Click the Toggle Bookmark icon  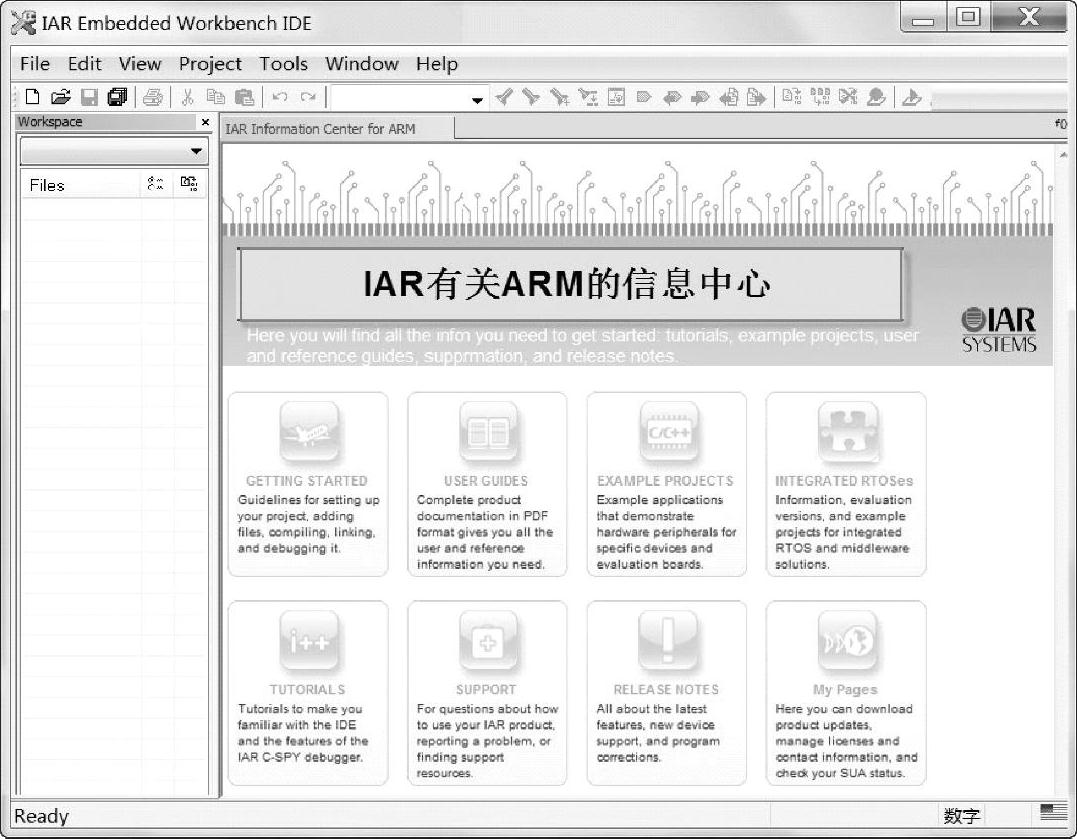click(644, 97)
